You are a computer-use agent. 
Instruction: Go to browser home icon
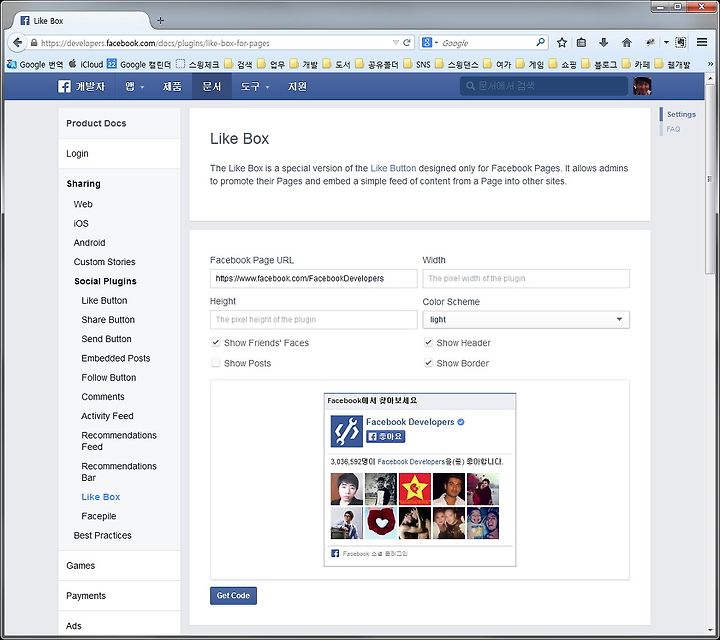[626, 43]
